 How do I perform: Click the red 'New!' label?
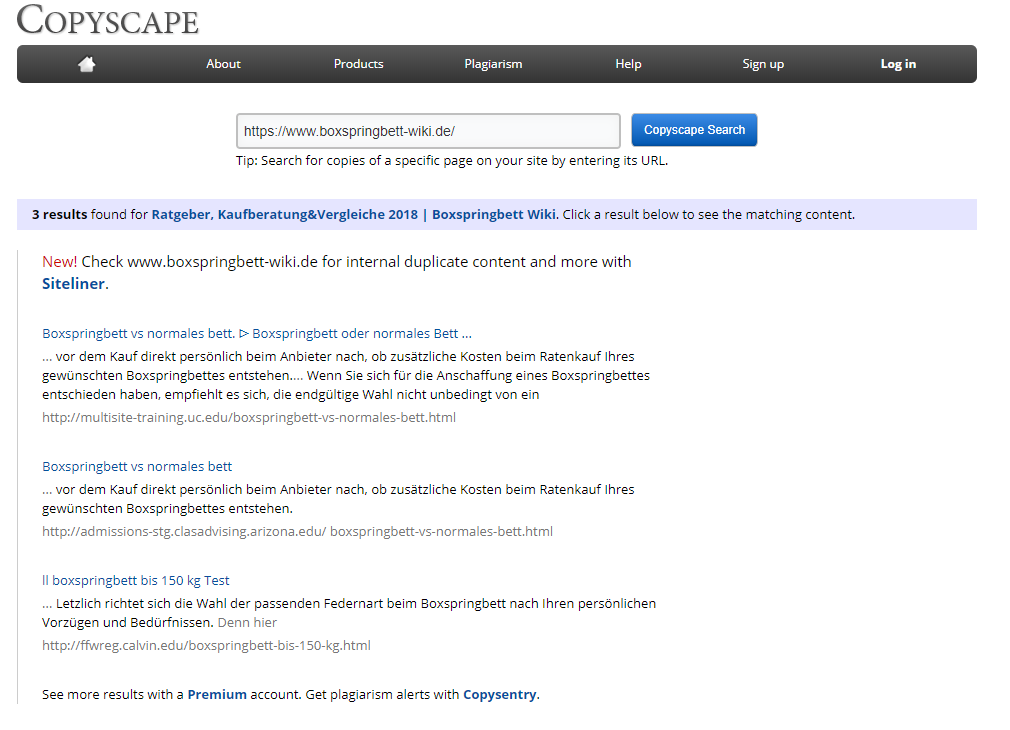(59, 262)
